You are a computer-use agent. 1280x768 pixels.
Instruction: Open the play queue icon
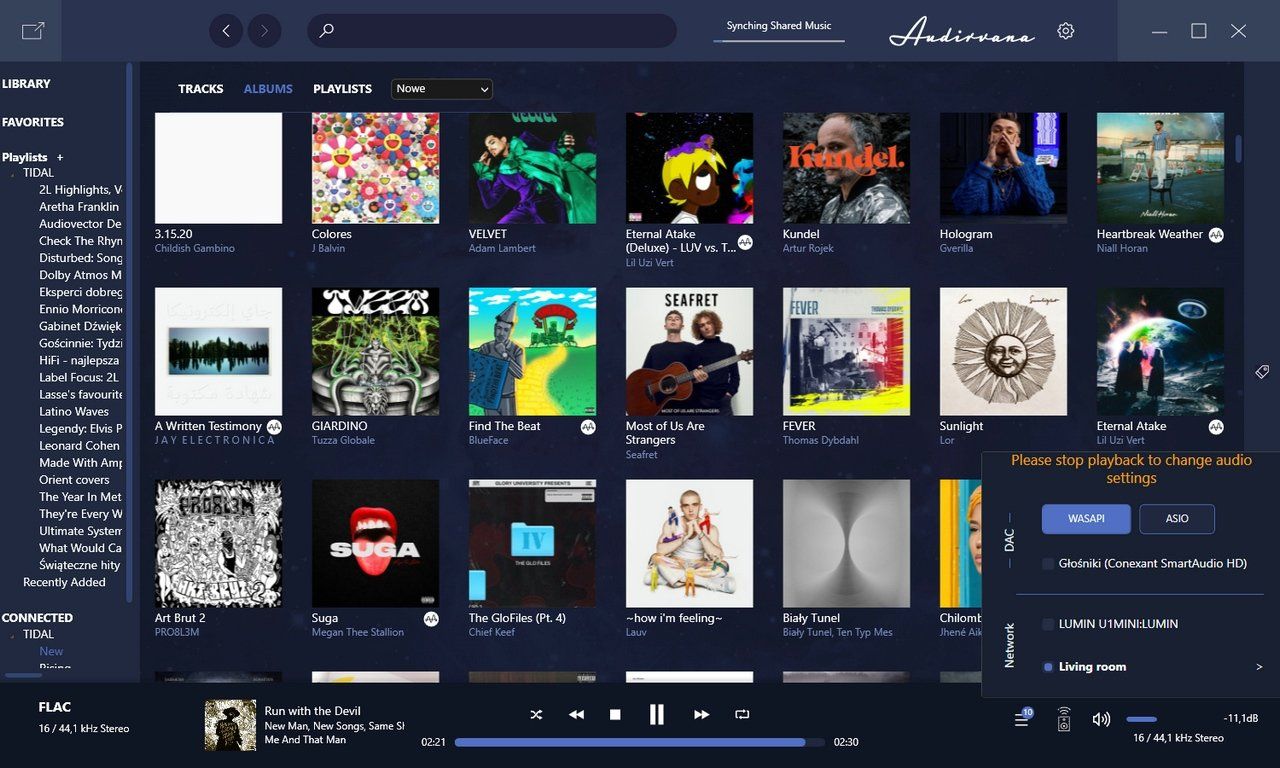(1023, 719)
